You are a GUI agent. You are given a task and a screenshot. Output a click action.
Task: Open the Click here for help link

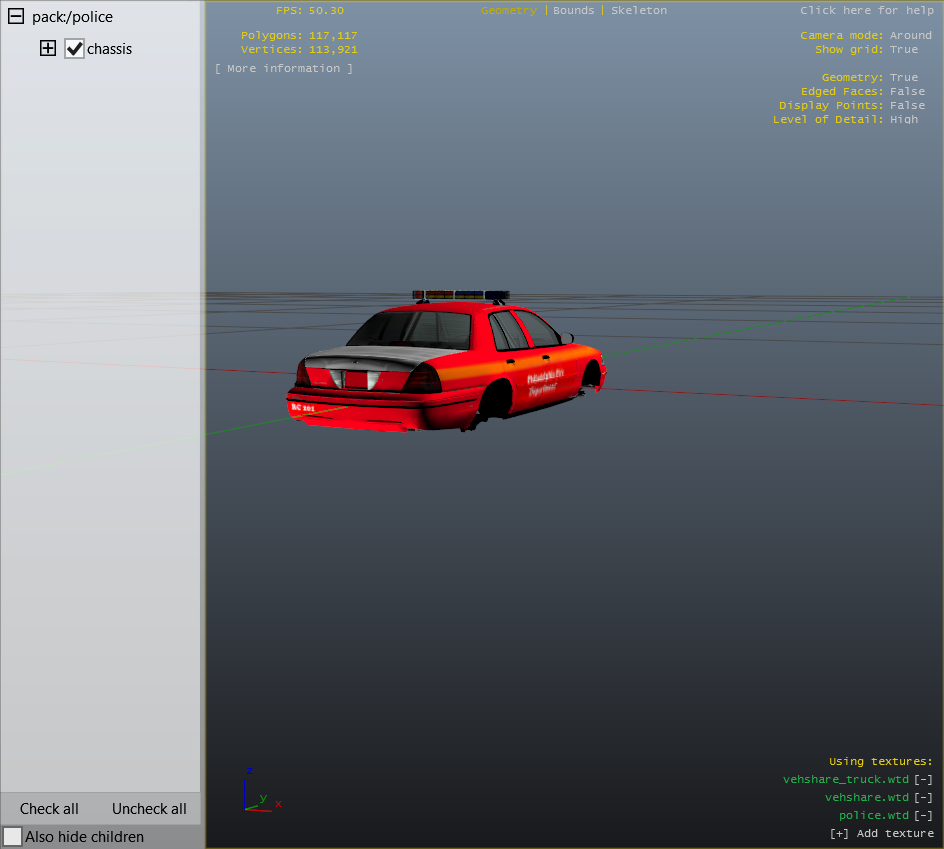866,10
